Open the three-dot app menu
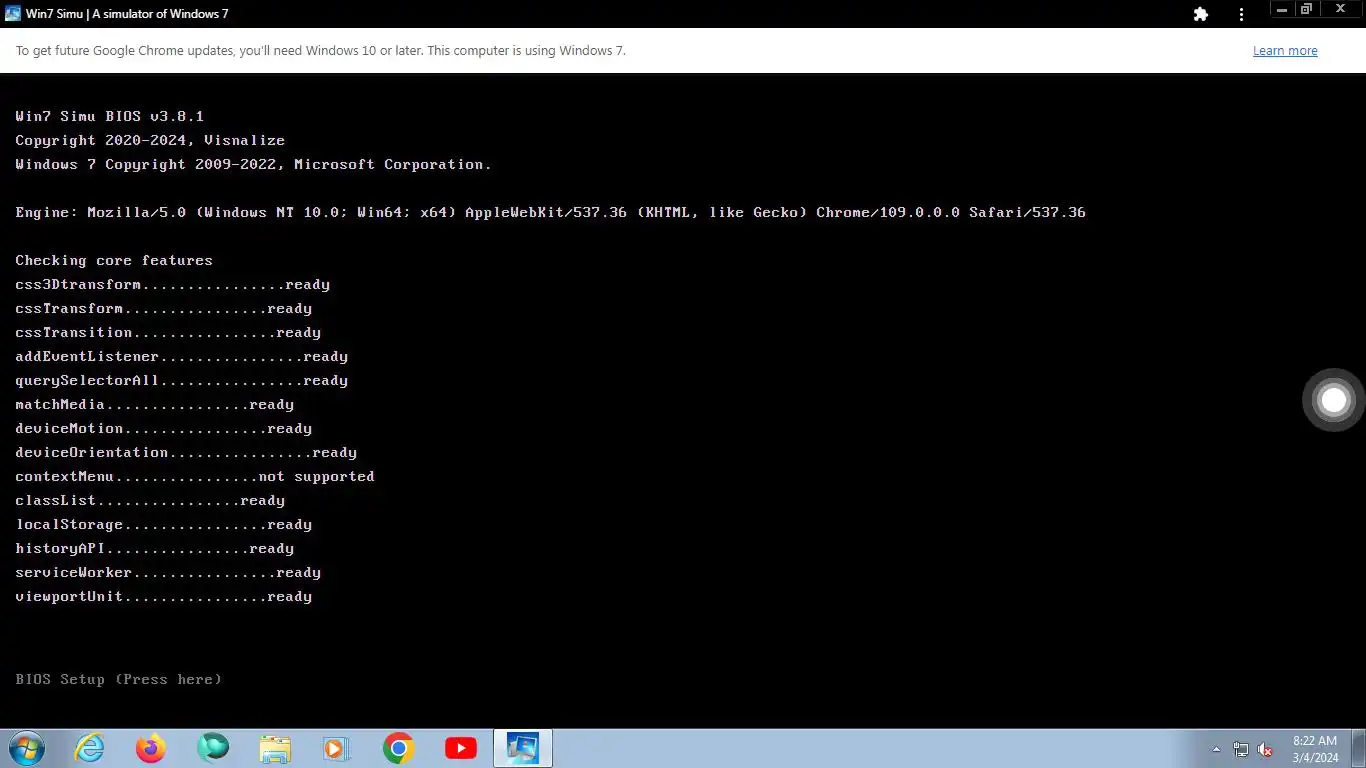Image resolution: width=1366 pixels, height=768 pixels. pyautogui.click(x=1242, y=14)
